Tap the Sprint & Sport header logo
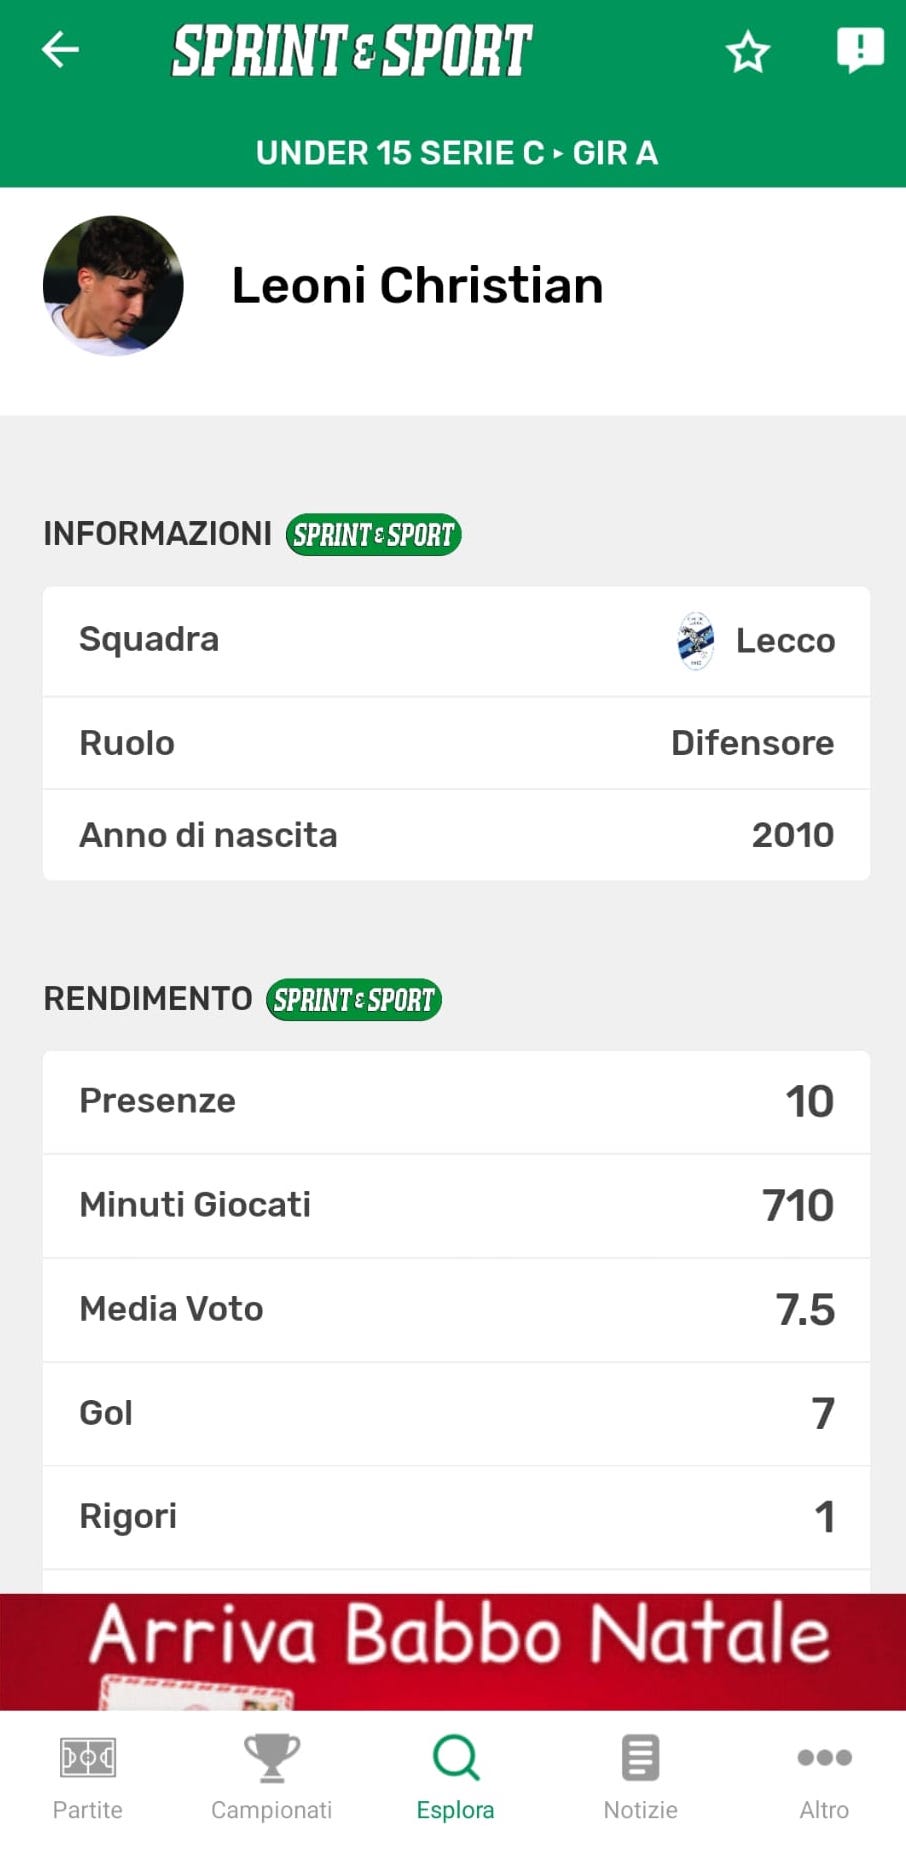Screen dimensions: 906x1854 (352, 51)
